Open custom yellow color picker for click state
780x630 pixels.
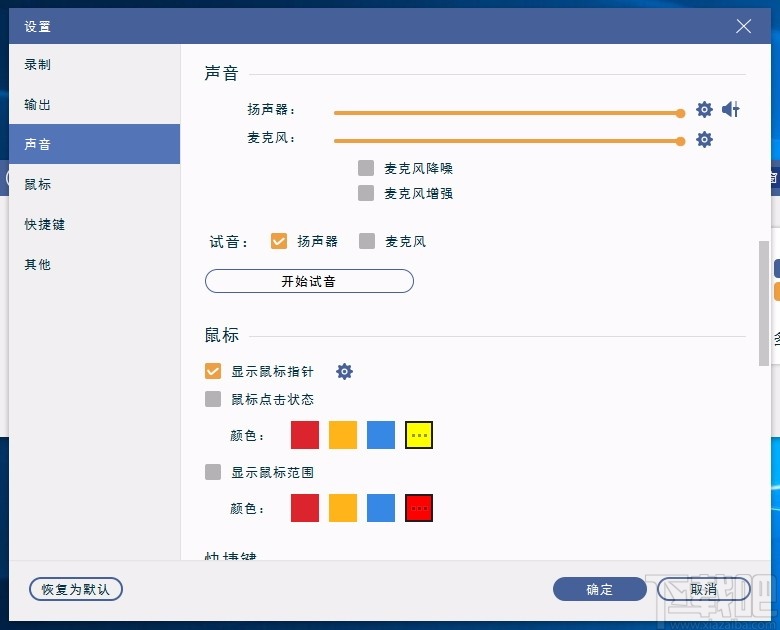pyautogui.click(x=419, y=435)
